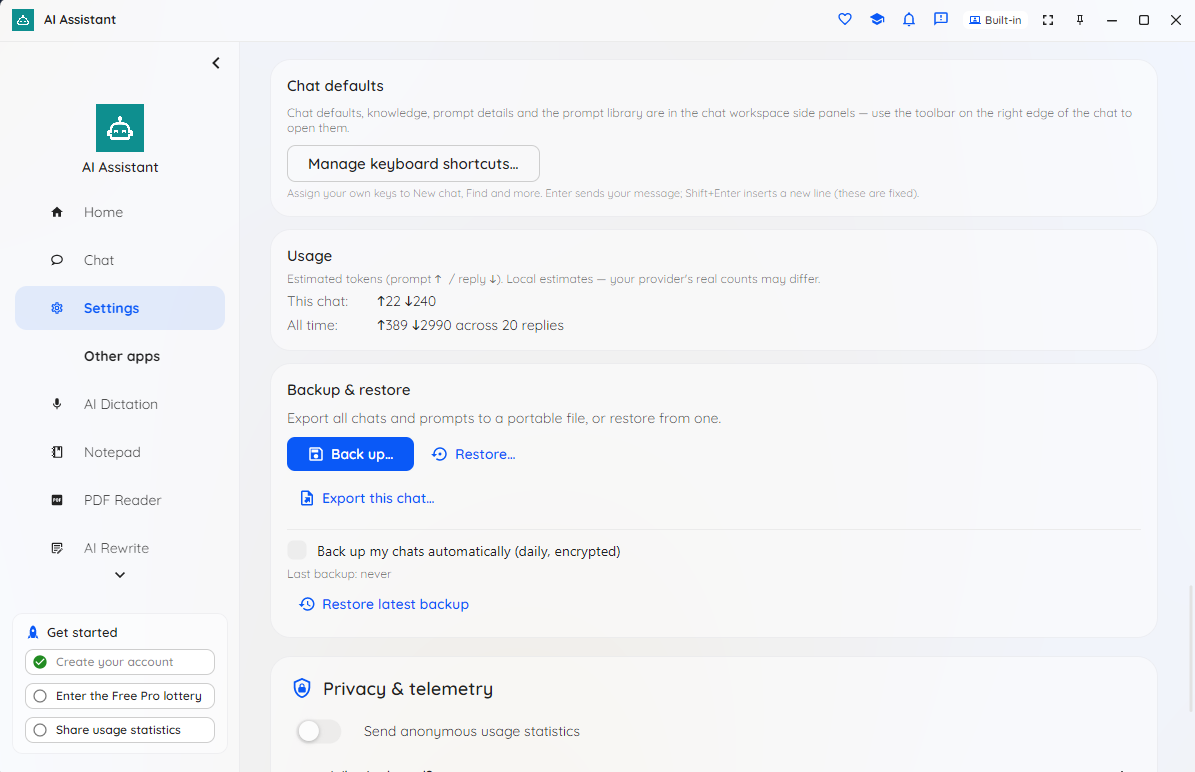
Task: Collapse the sidebar with back chevron
Action: 216,63
